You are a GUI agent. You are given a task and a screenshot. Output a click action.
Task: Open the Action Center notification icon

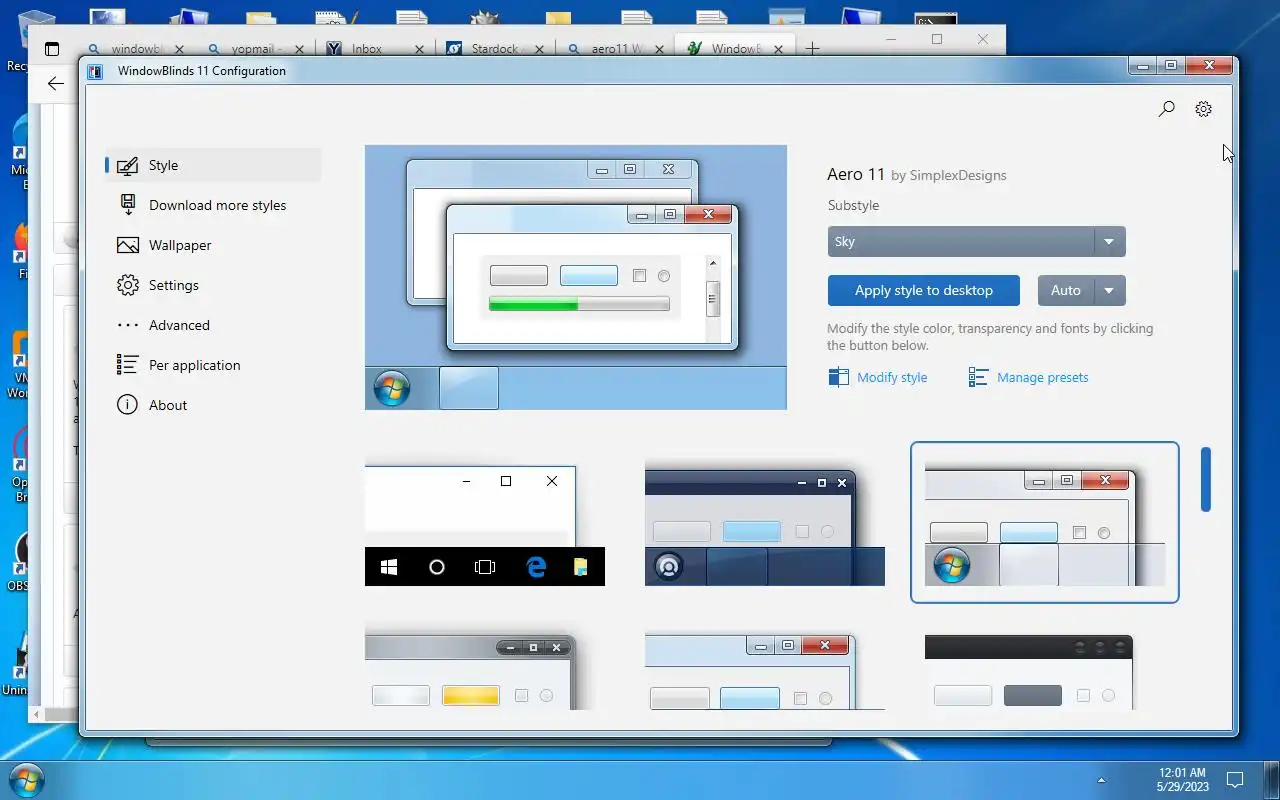(x=1235, y=780)
